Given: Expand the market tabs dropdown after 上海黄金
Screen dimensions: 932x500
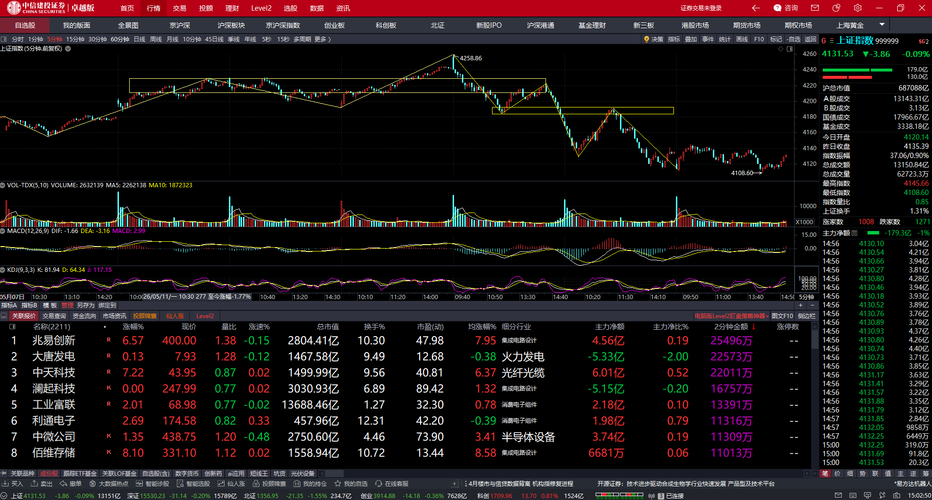Looking at the screenshot, I should 882,25.
